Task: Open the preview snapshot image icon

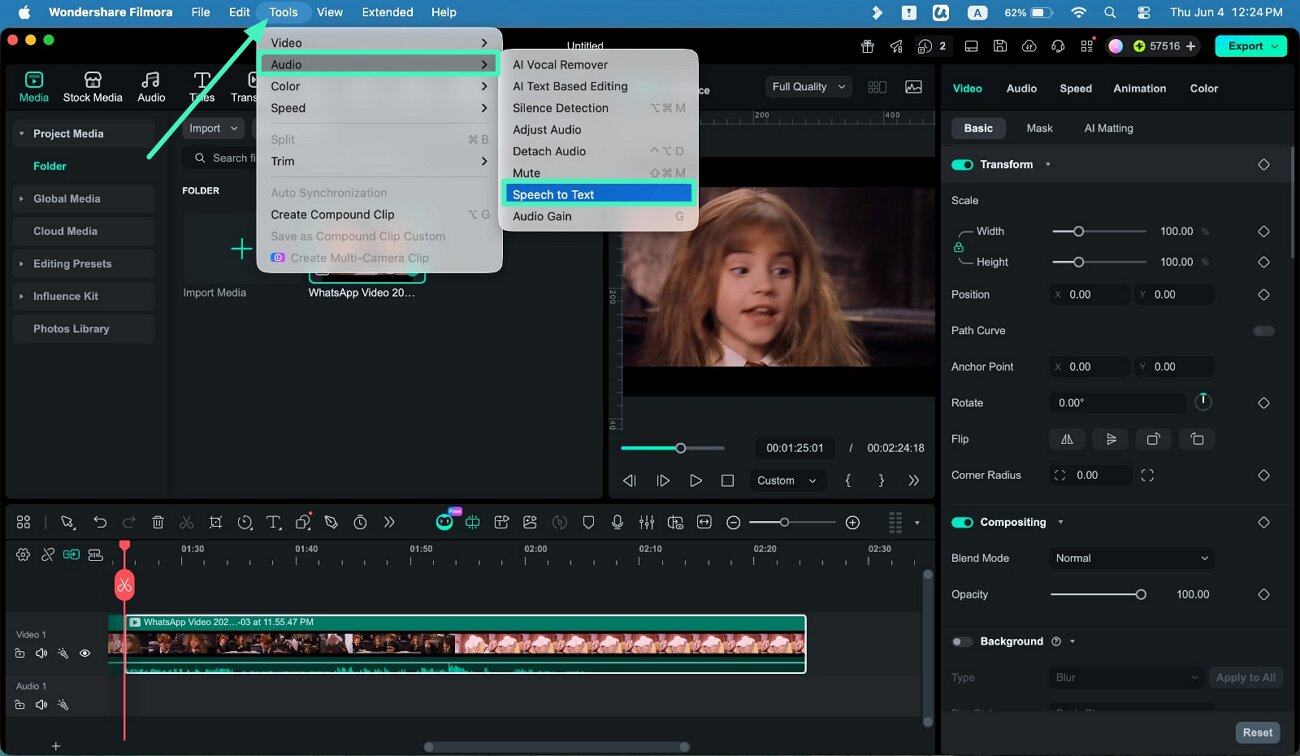Action: pyautogui.click(x=913, y=87)
